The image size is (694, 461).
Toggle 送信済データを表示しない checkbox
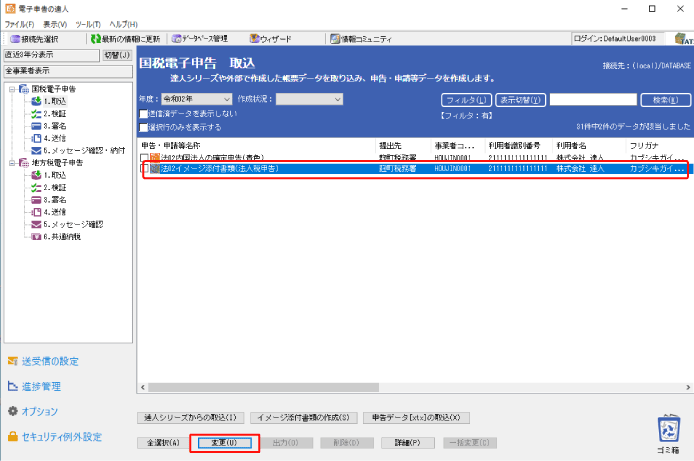(143, 114)
